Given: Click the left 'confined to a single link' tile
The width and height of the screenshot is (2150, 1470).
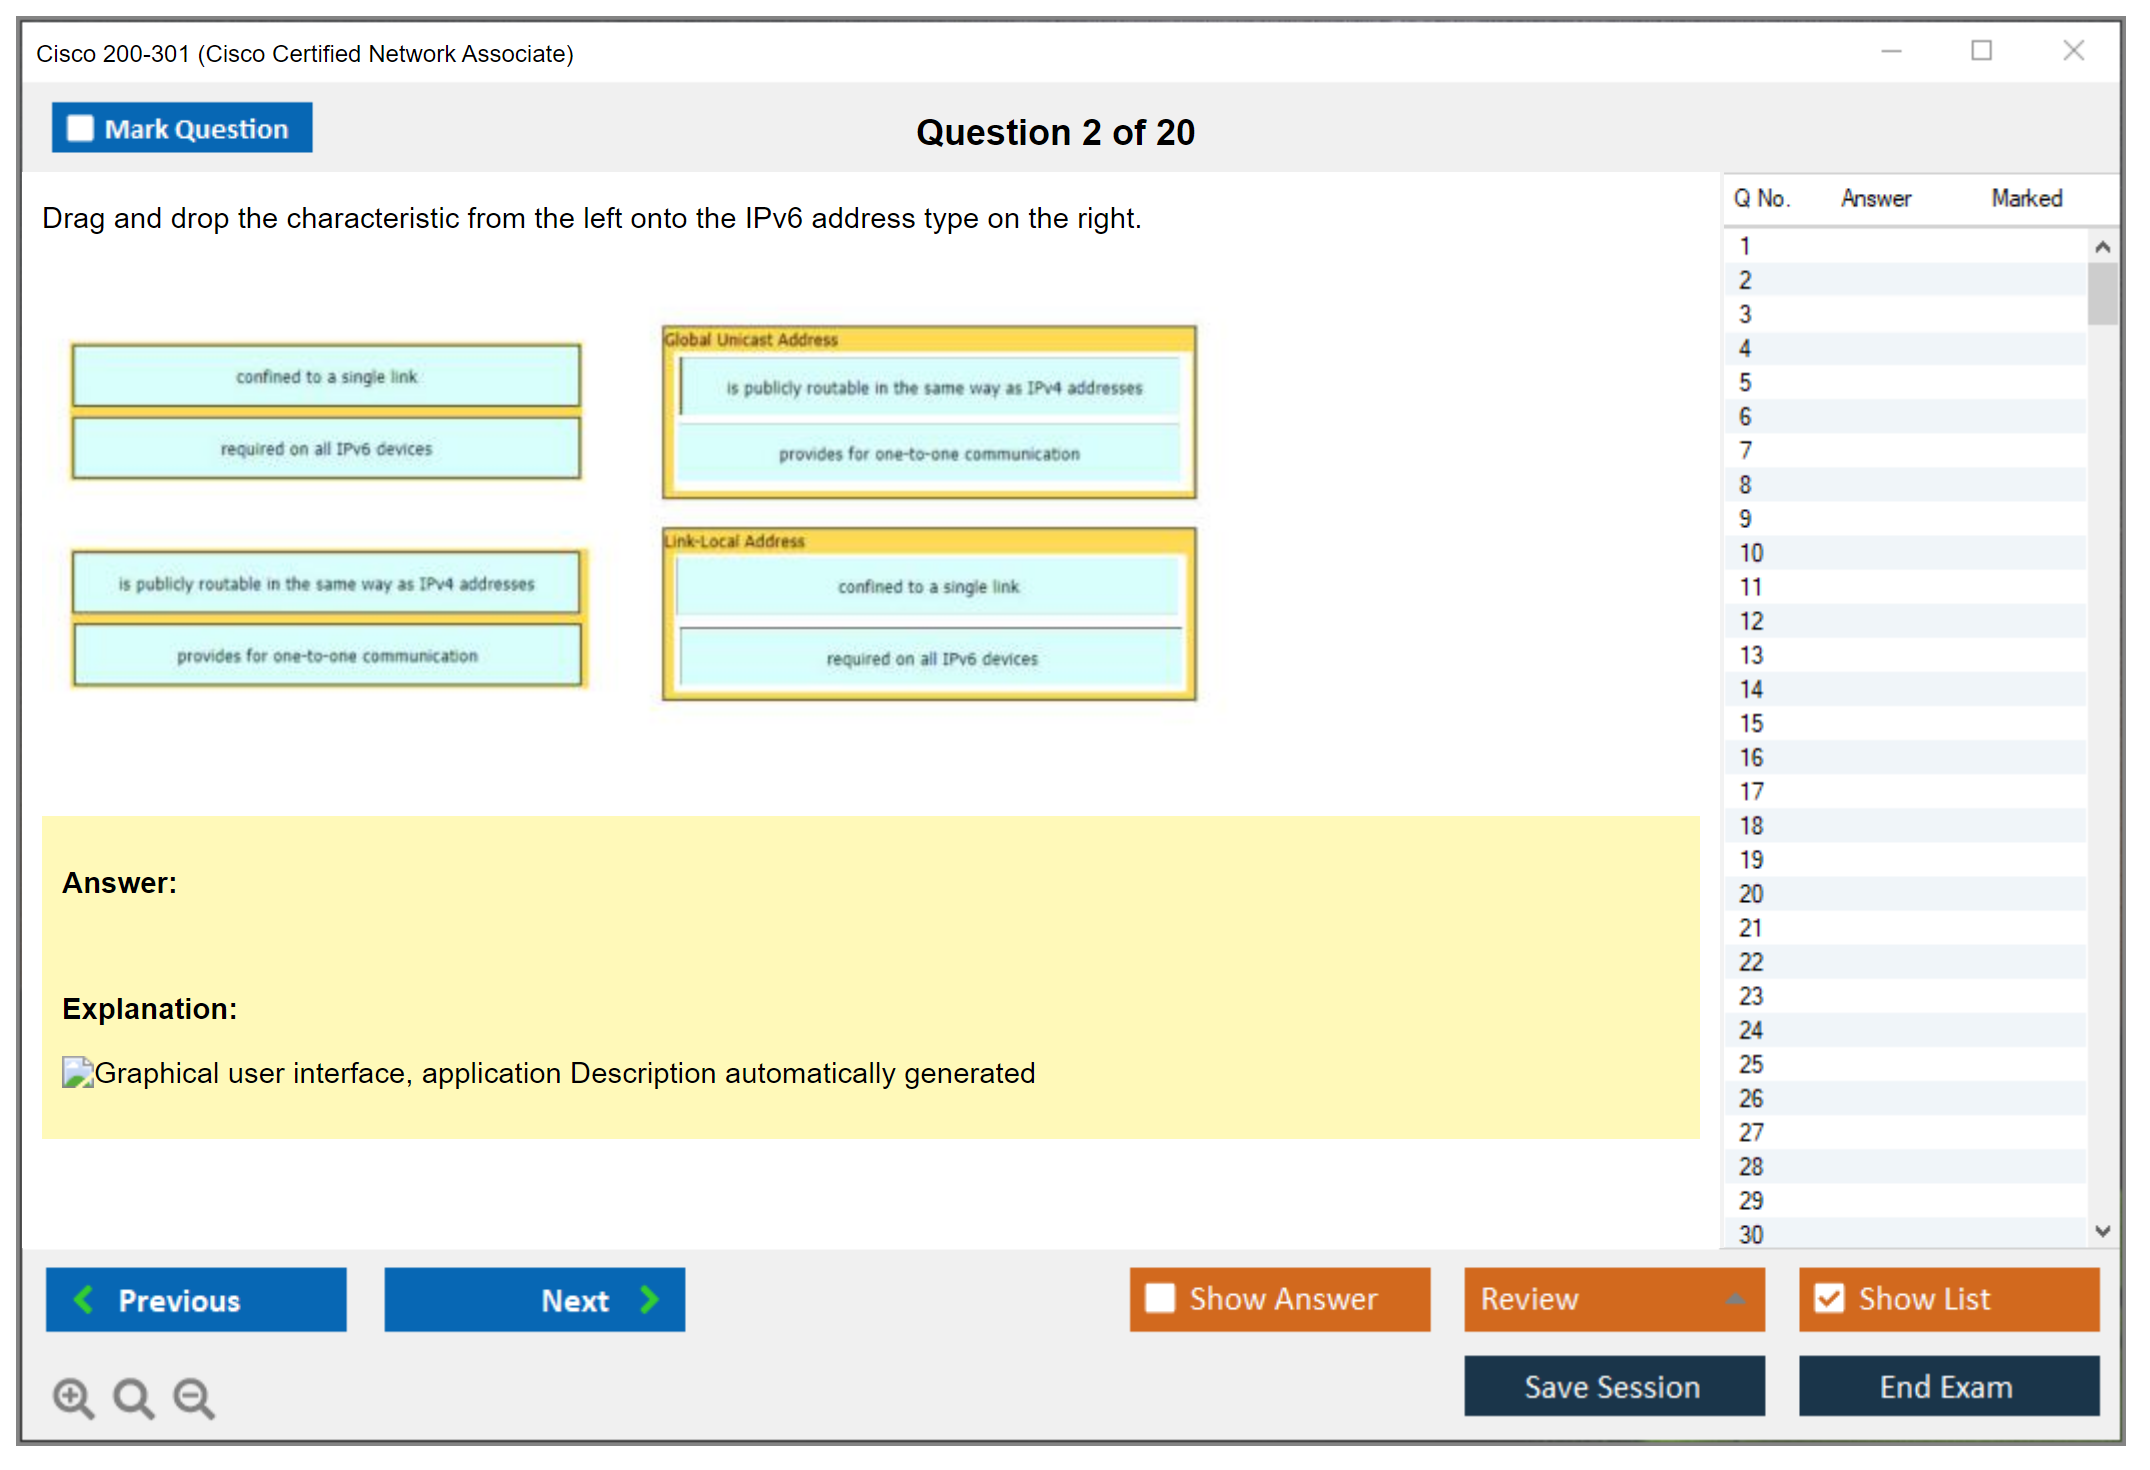Looking at the screenshot, I should tap(326, 377).
